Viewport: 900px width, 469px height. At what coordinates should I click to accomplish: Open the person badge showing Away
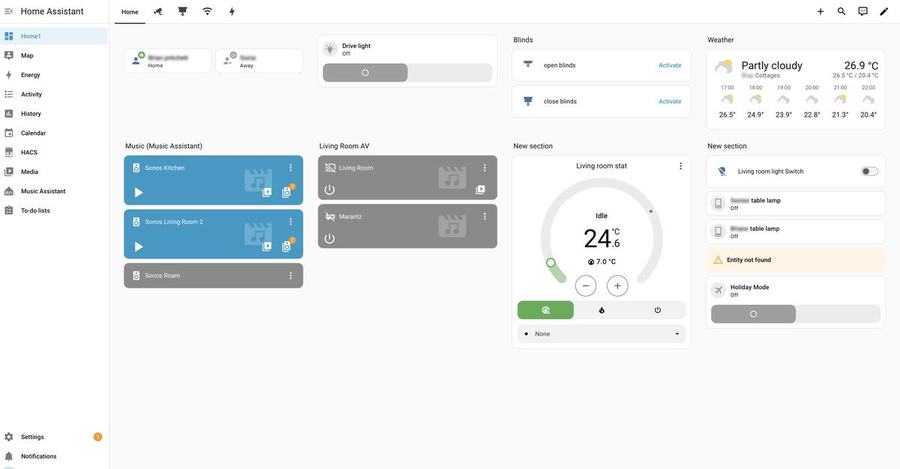[259, 60]
